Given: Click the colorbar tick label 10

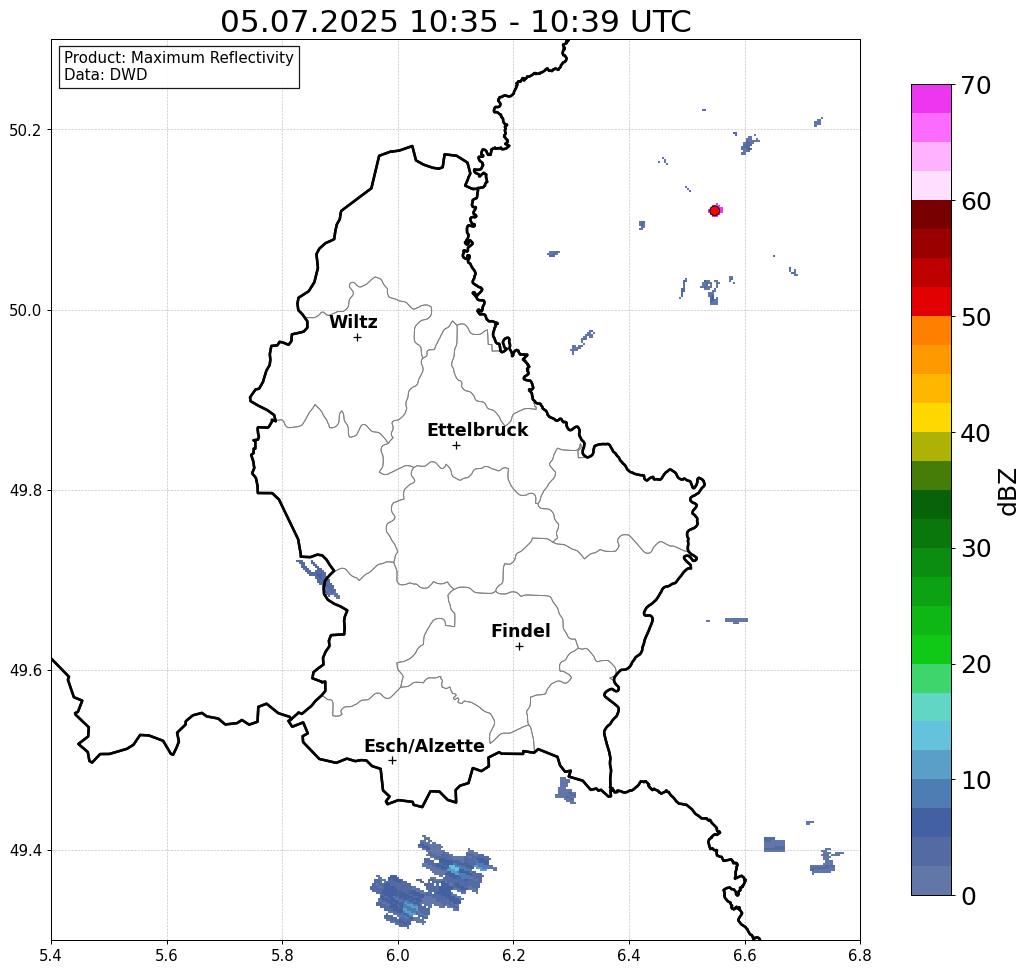Looking at the screenshot, I should (x=976, y=780).
